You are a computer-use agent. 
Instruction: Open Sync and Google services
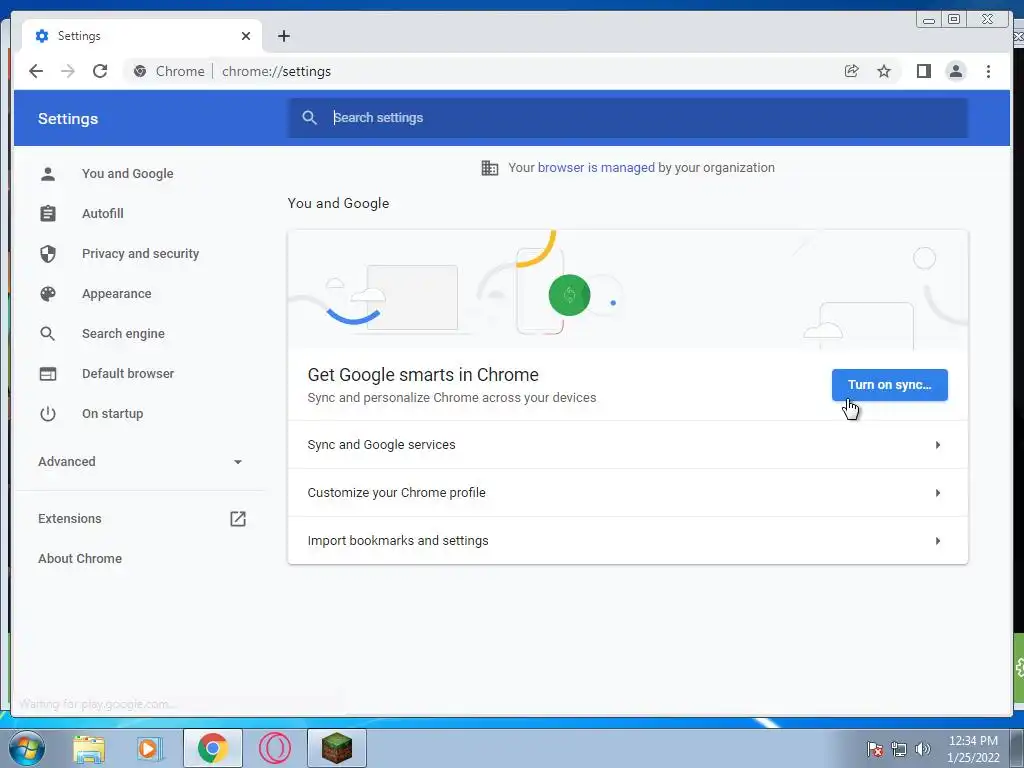tap(628, 445)
